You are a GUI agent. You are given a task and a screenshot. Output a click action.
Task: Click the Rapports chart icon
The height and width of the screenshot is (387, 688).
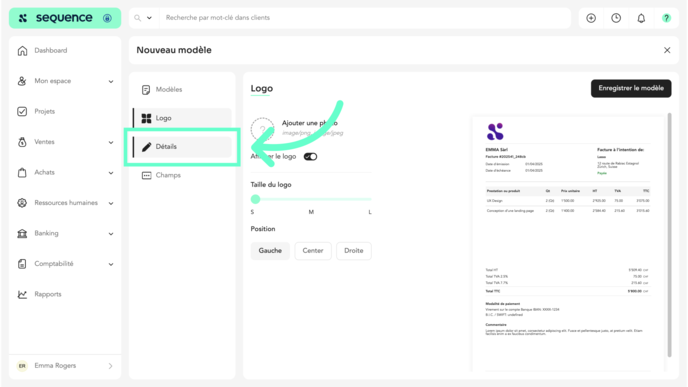[22, 294]
